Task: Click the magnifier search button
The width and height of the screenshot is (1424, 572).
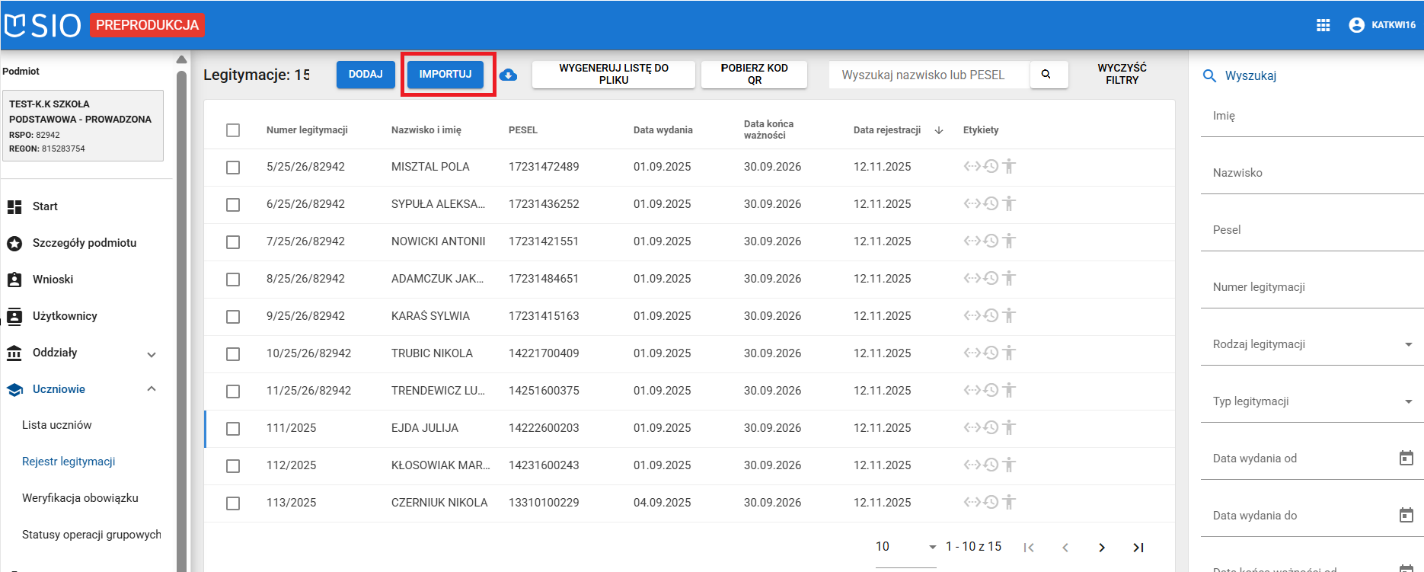Action: [x=1046, y=74]
